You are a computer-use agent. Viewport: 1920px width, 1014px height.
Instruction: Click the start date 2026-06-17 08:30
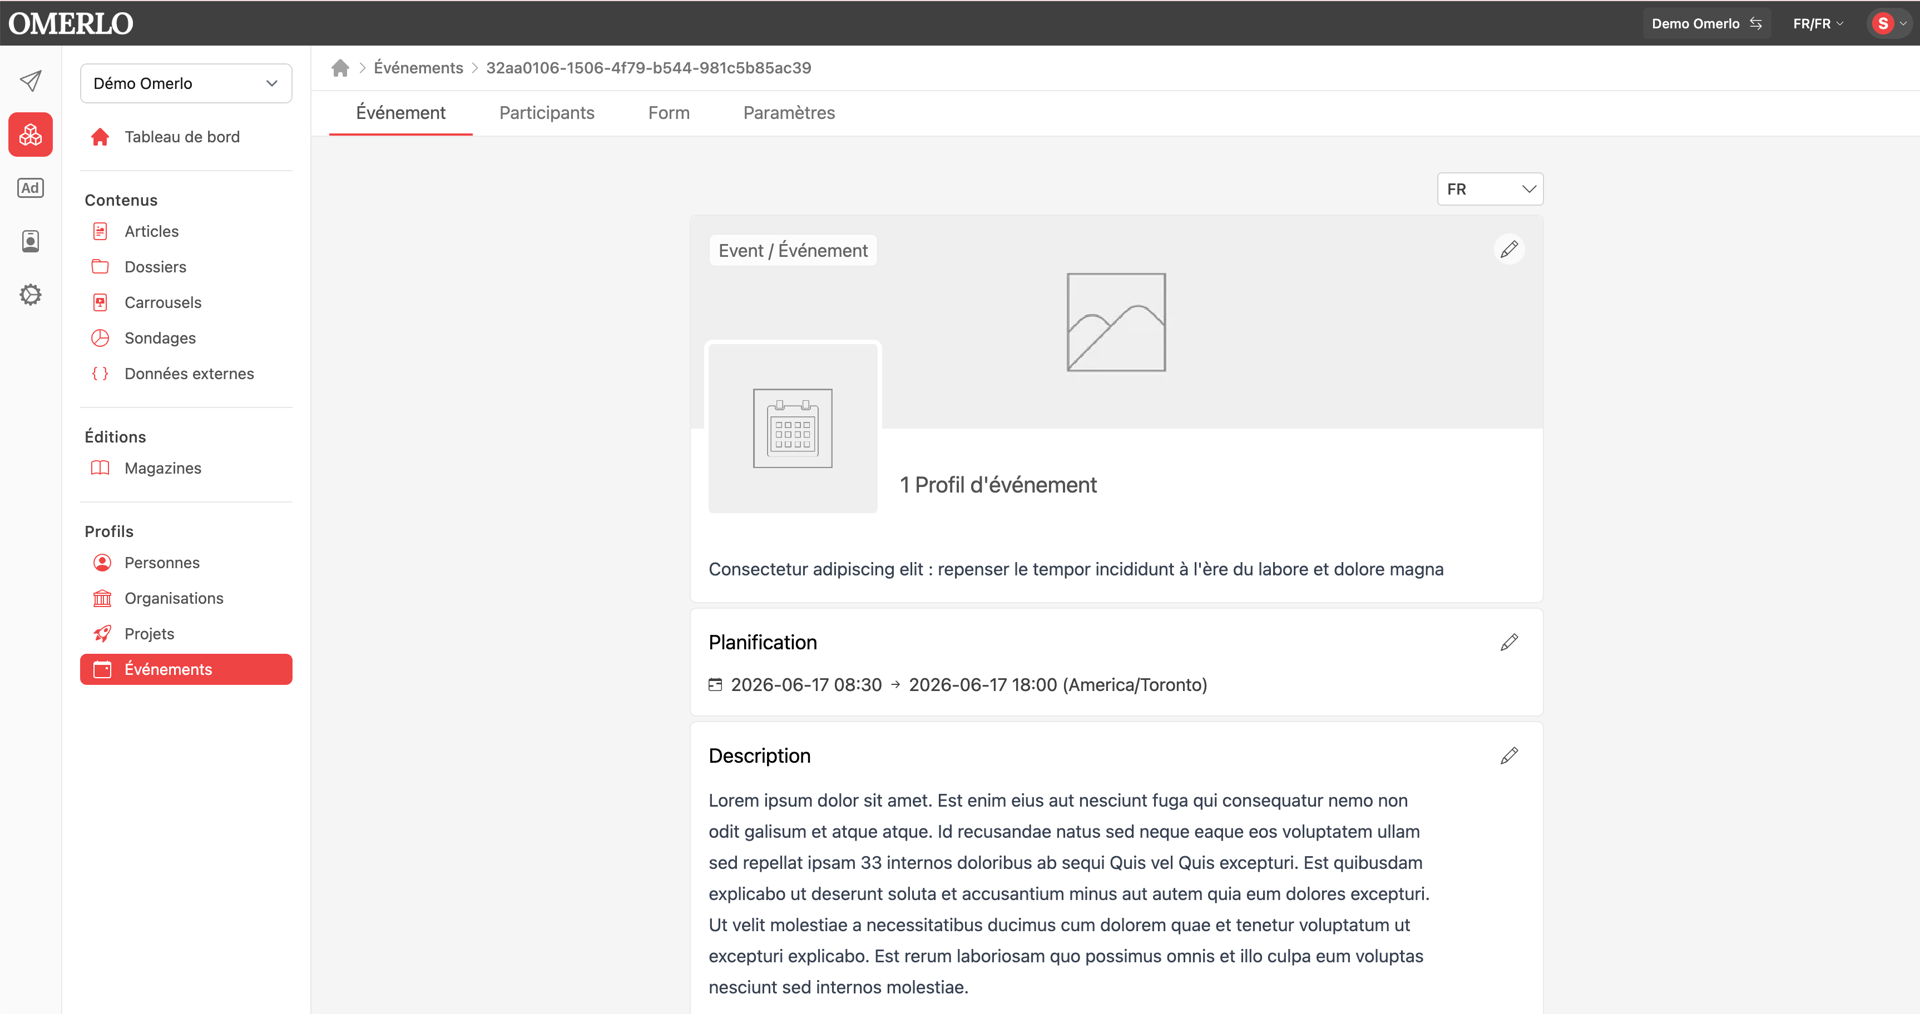(x=806, y=685)
